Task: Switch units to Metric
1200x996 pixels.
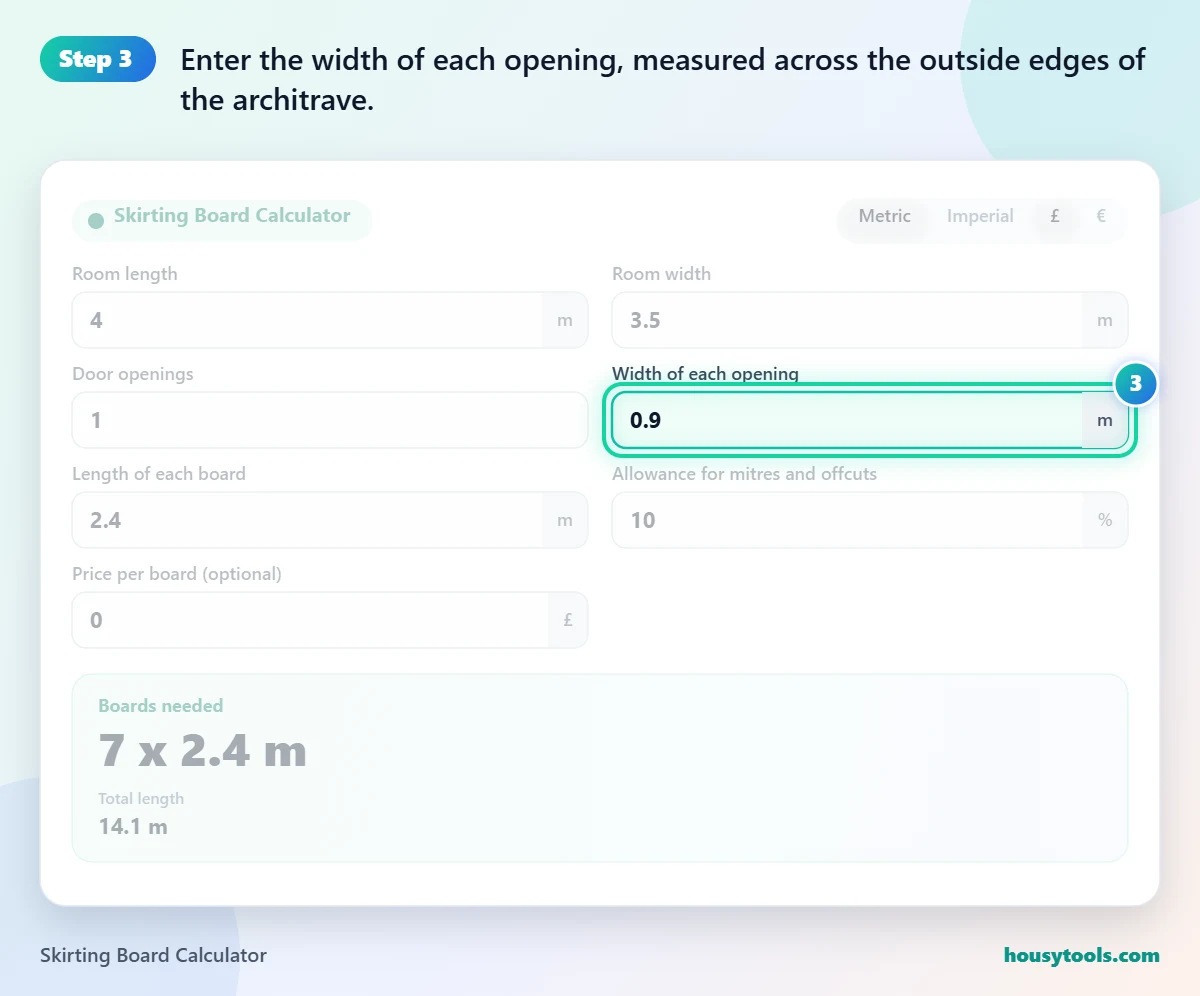Action: (x=884, y=216)
